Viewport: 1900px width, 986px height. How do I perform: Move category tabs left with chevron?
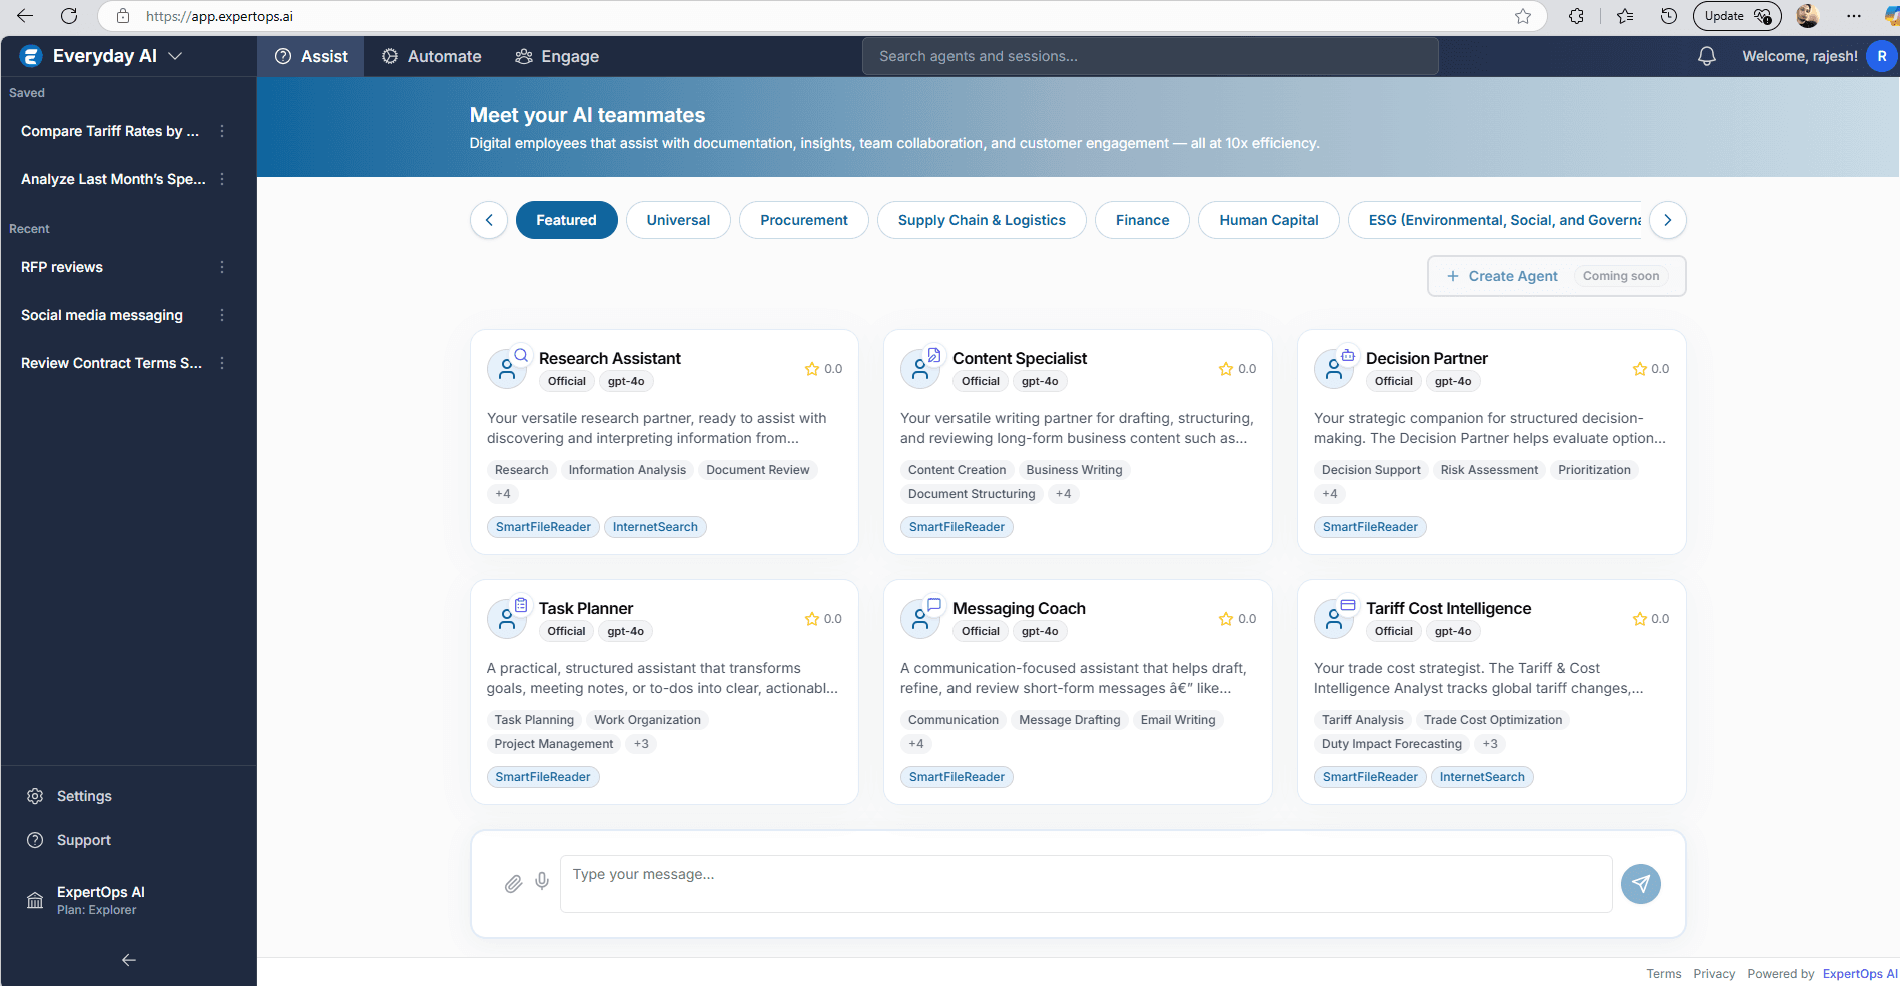click(489, 220)
